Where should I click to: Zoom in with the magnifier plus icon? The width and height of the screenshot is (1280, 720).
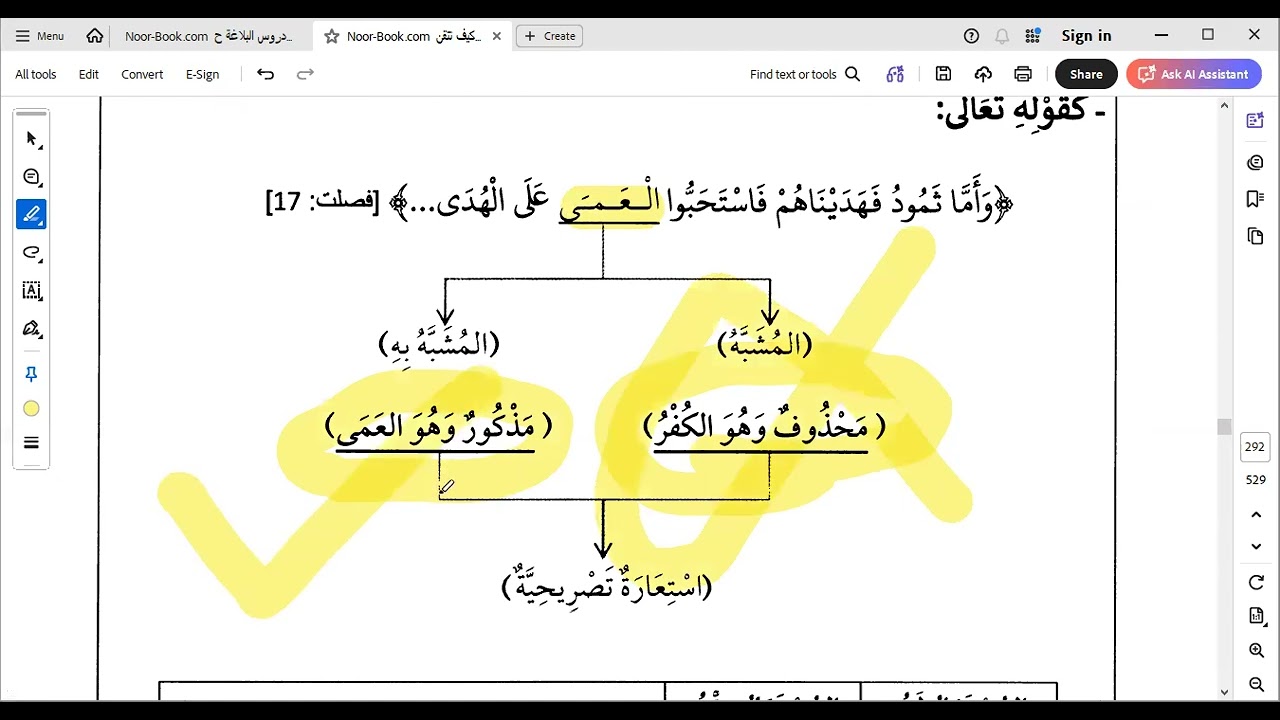coord(1256,651)
